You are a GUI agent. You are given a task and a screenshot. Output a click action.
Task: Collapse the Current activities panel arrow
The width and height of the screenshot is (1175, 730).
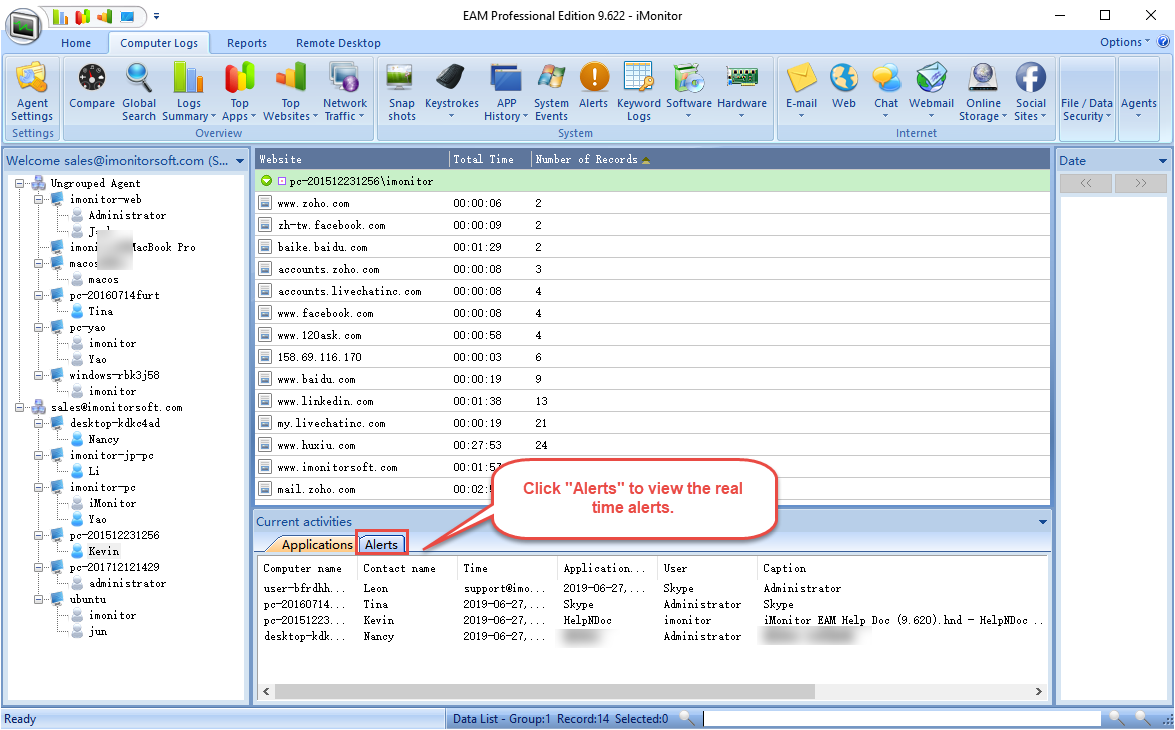pos(1042,522)
